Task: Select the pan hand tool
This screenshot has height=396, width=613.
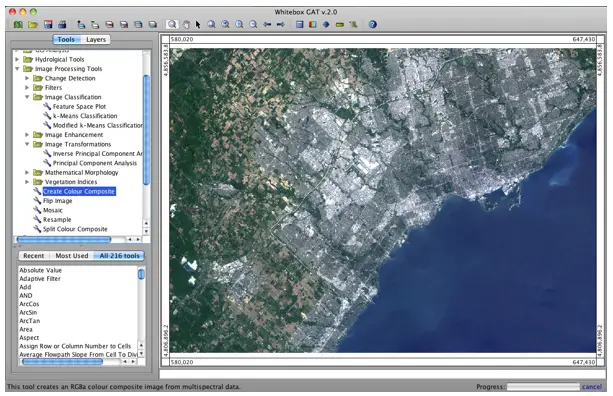Action: [x=186, y=25]
